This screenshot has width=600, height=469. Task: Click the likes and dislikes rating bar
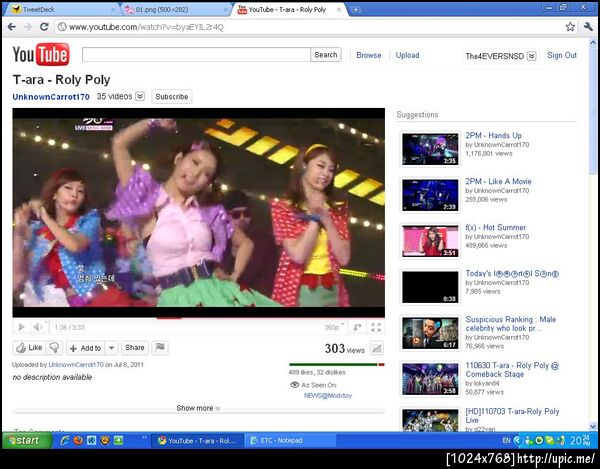[337, 365]
